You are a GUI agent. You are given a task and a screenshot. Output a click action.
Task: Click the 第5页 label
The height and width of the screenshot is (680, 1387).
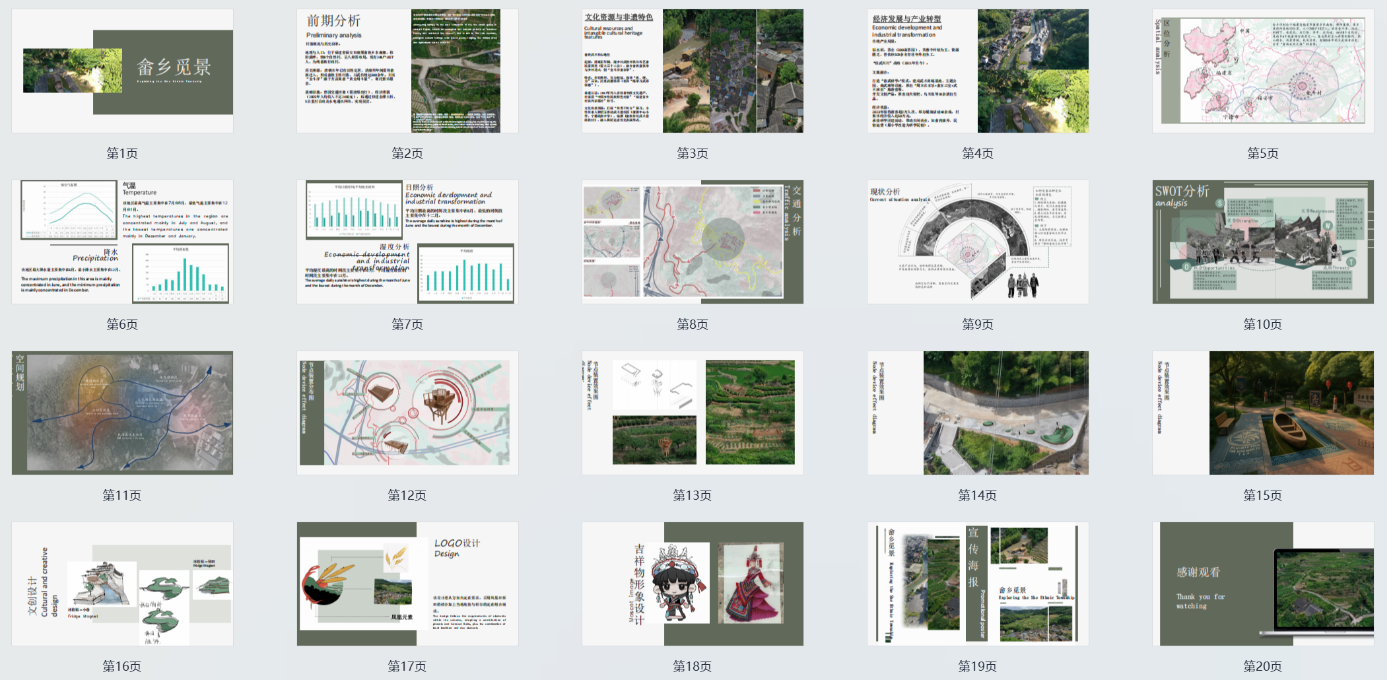(x=1263, y=154)
